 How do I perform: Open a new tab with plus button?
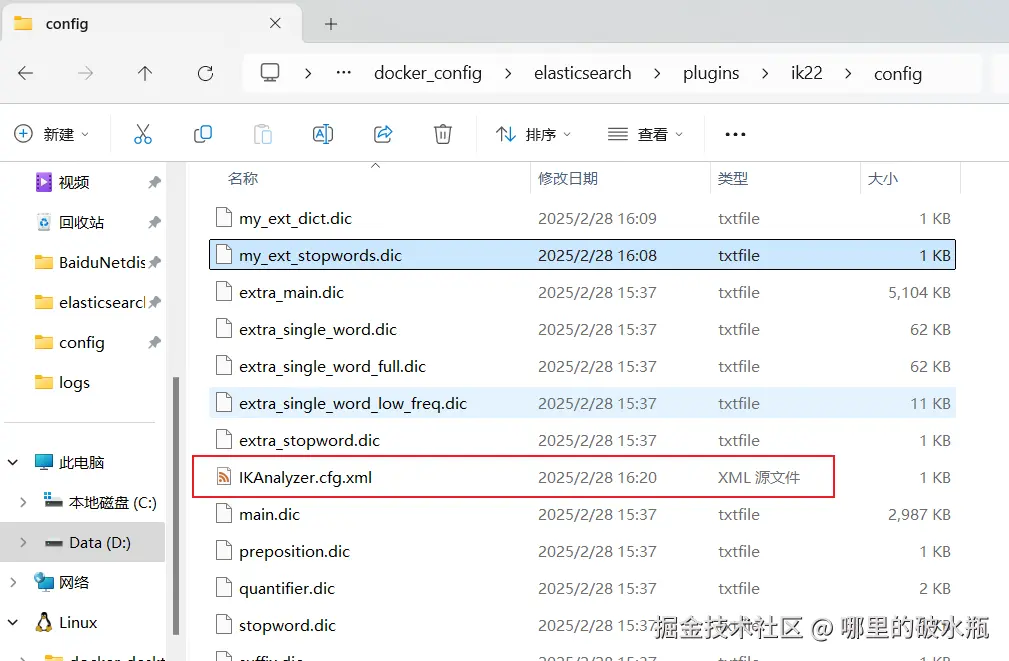[331, 24]
